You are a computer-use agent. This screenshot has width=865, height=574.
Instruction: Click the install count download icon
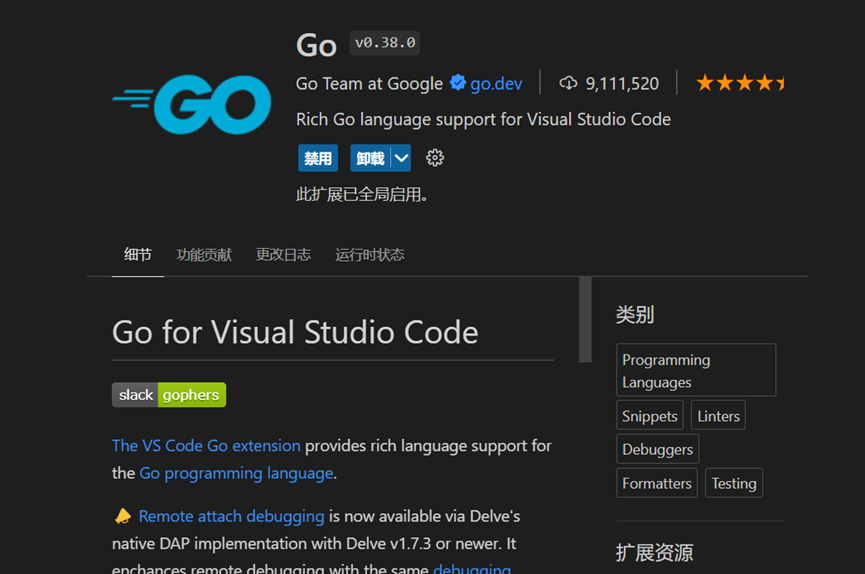point(568,83)
